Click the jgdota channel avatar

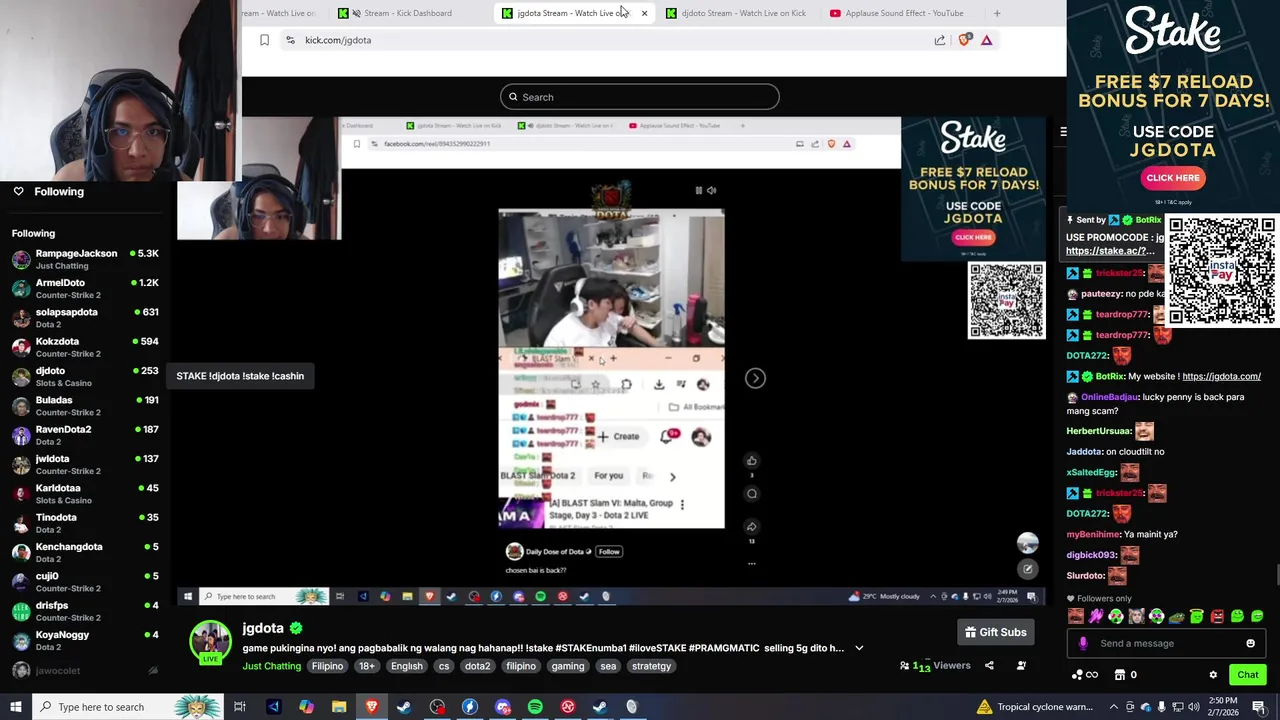[x=211, y=643]
